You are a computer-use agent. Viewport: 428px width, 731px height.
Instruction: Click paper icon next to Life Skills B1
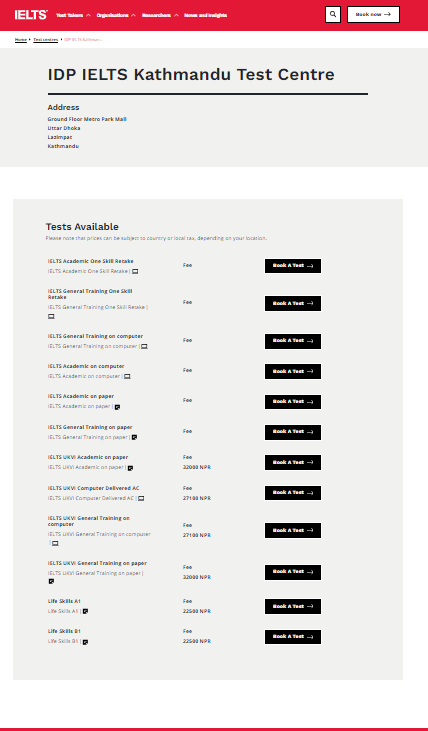85,642
